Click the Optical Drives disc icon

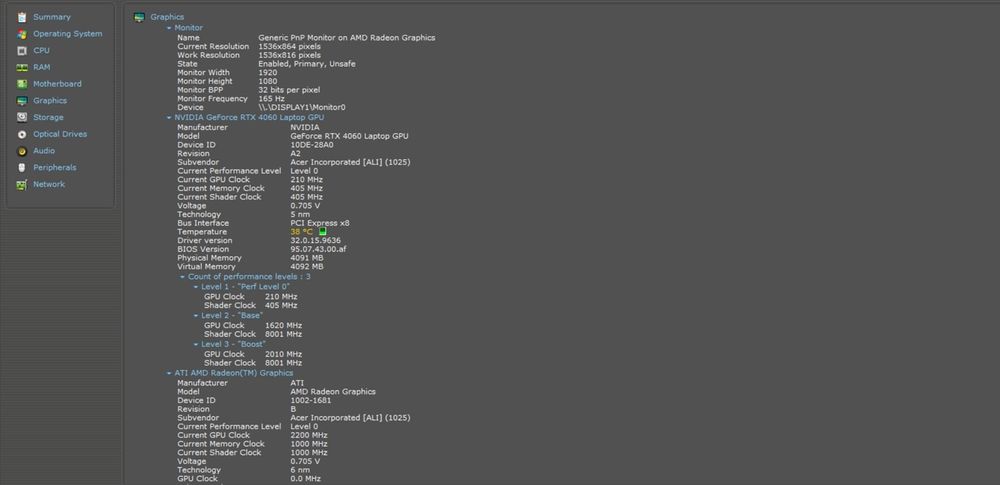click(x=22, y=134)
